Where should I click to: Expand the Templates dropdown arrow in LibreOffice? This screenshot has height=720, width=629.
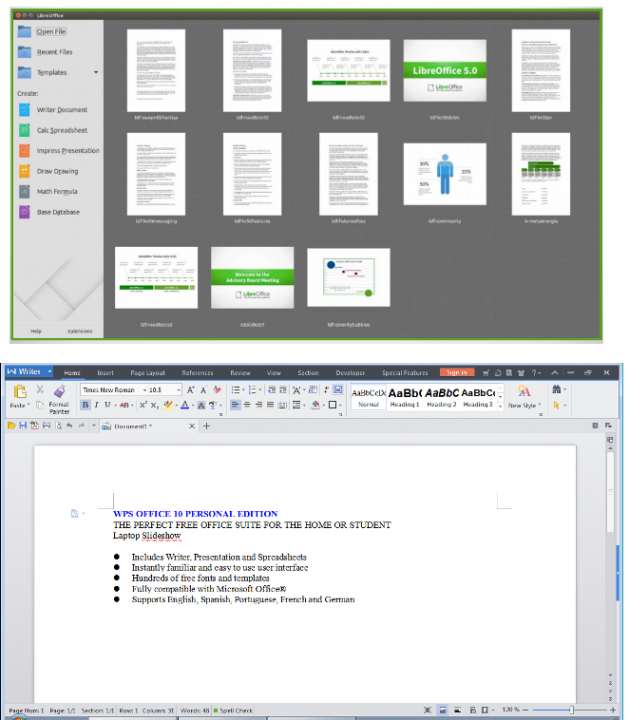[x=96, y=72]
